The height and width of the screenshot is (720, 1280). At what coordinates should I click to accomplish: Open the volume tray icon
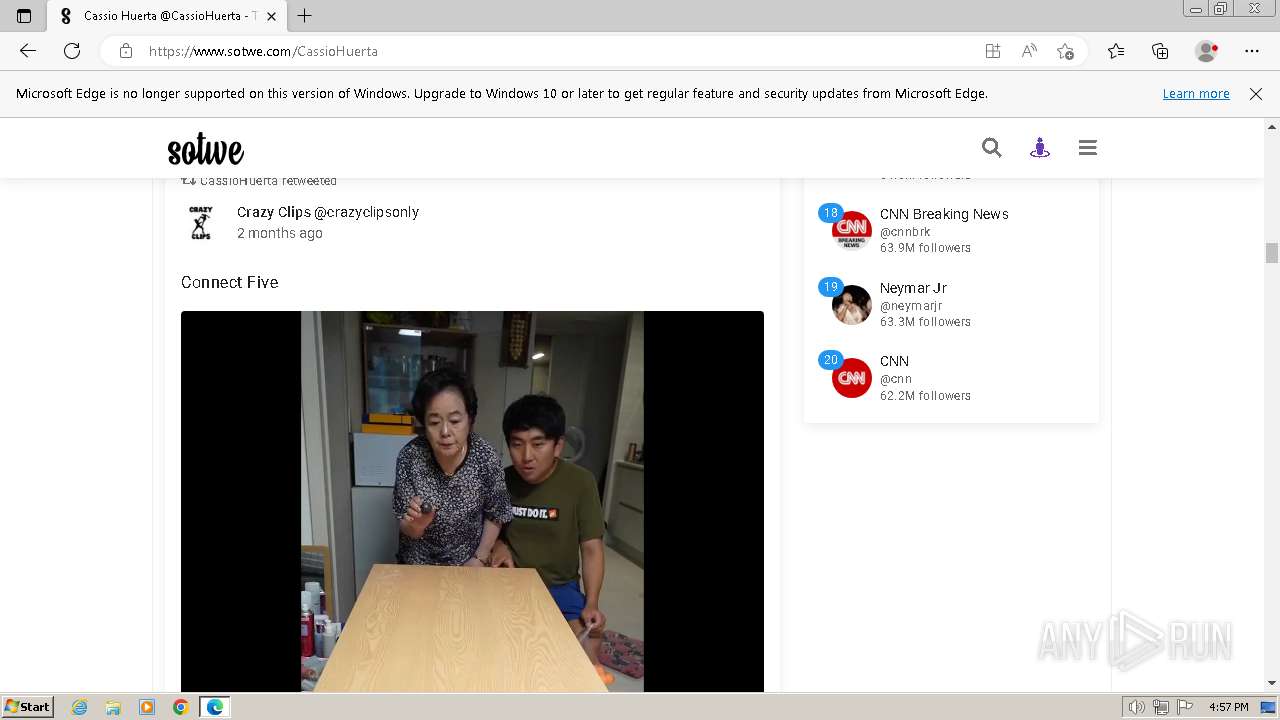[x=1137, y=707]
